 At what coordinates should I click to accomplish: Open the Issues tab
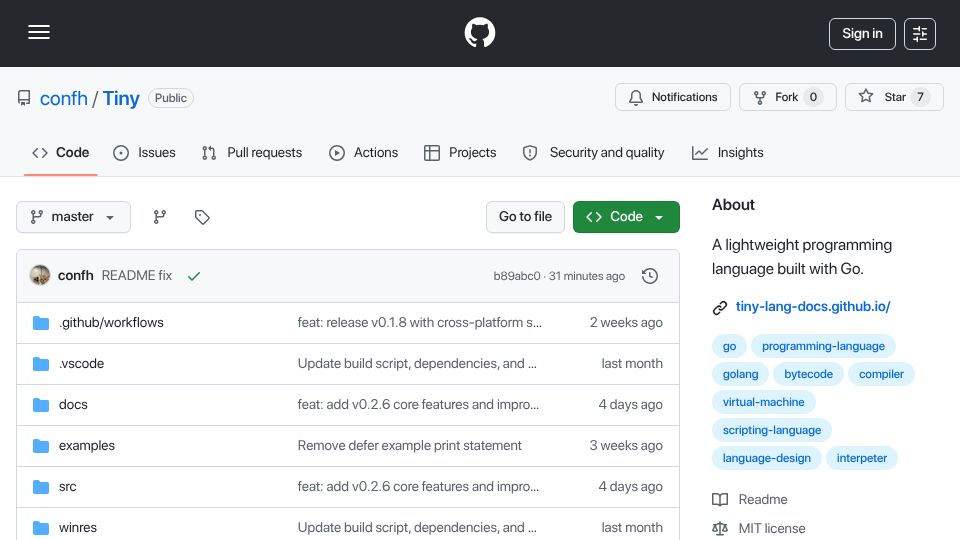click(x=144, y=152)
